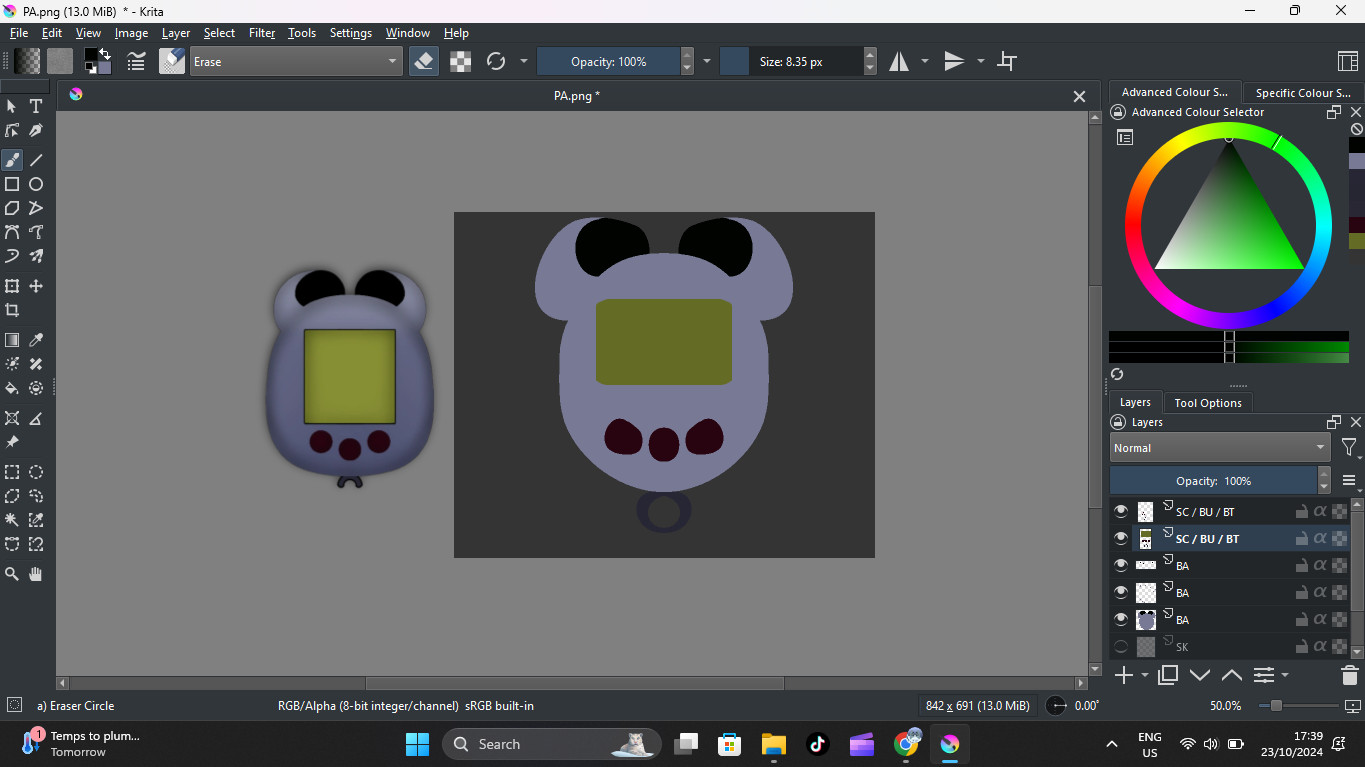Select the Move tool

pyautogui.click(x=36, y=286)
